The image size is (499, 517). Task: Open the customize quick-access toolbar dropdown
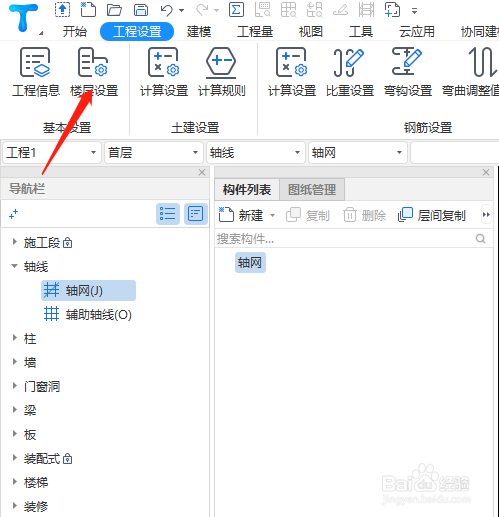point(414,11)
